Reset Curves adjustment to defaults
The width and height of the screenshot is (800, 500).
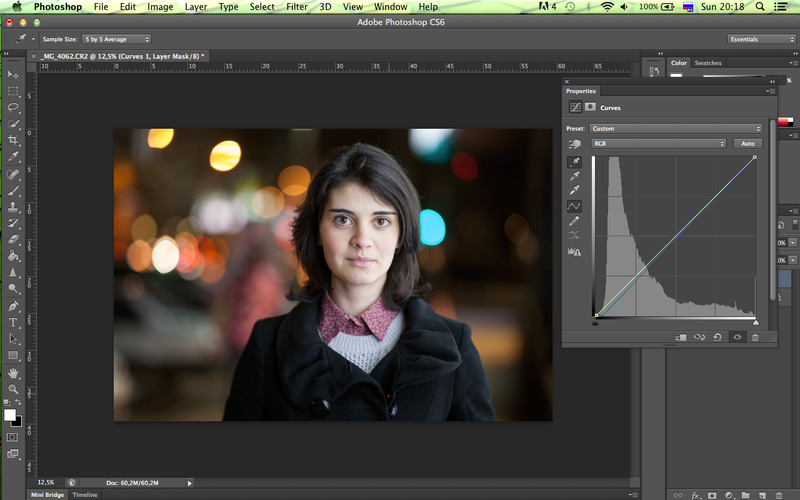(x=717, y=338)
